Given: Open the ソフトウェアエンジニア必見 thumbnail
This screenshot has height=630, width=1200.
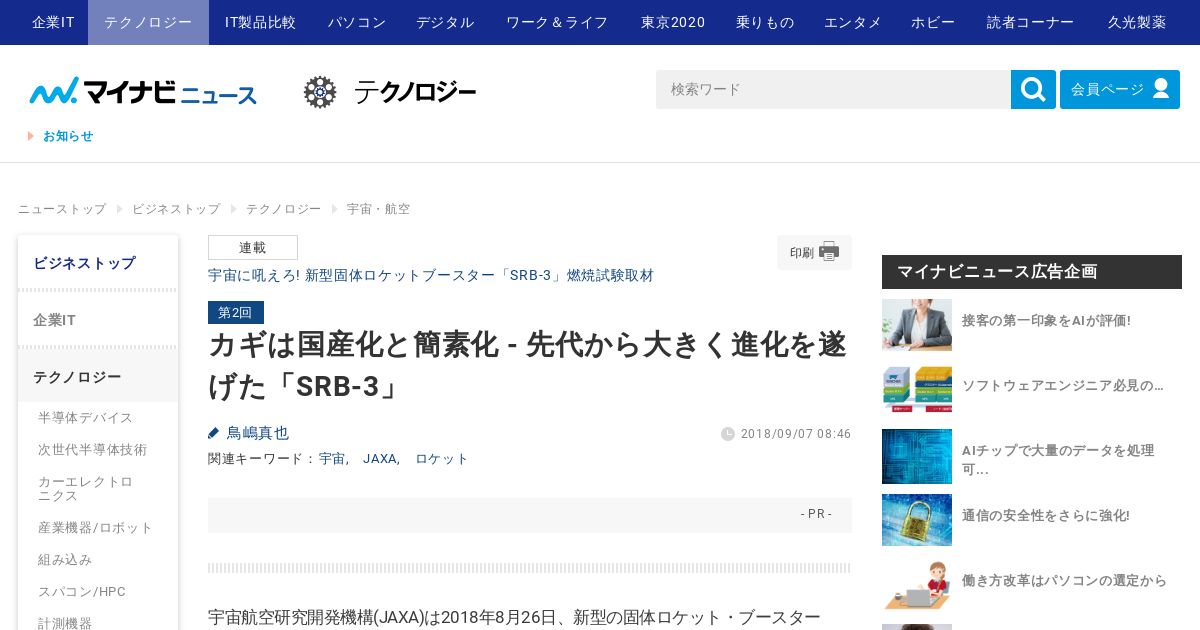Looking at the screenshot, I should click(x=917, y=390).
